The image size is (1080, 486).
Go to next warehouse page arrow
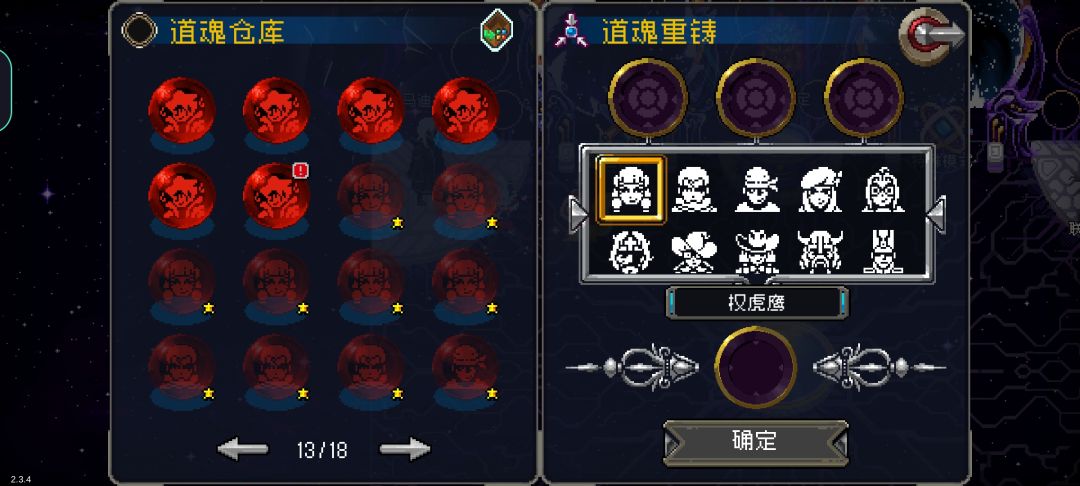[x=405, y=450]
